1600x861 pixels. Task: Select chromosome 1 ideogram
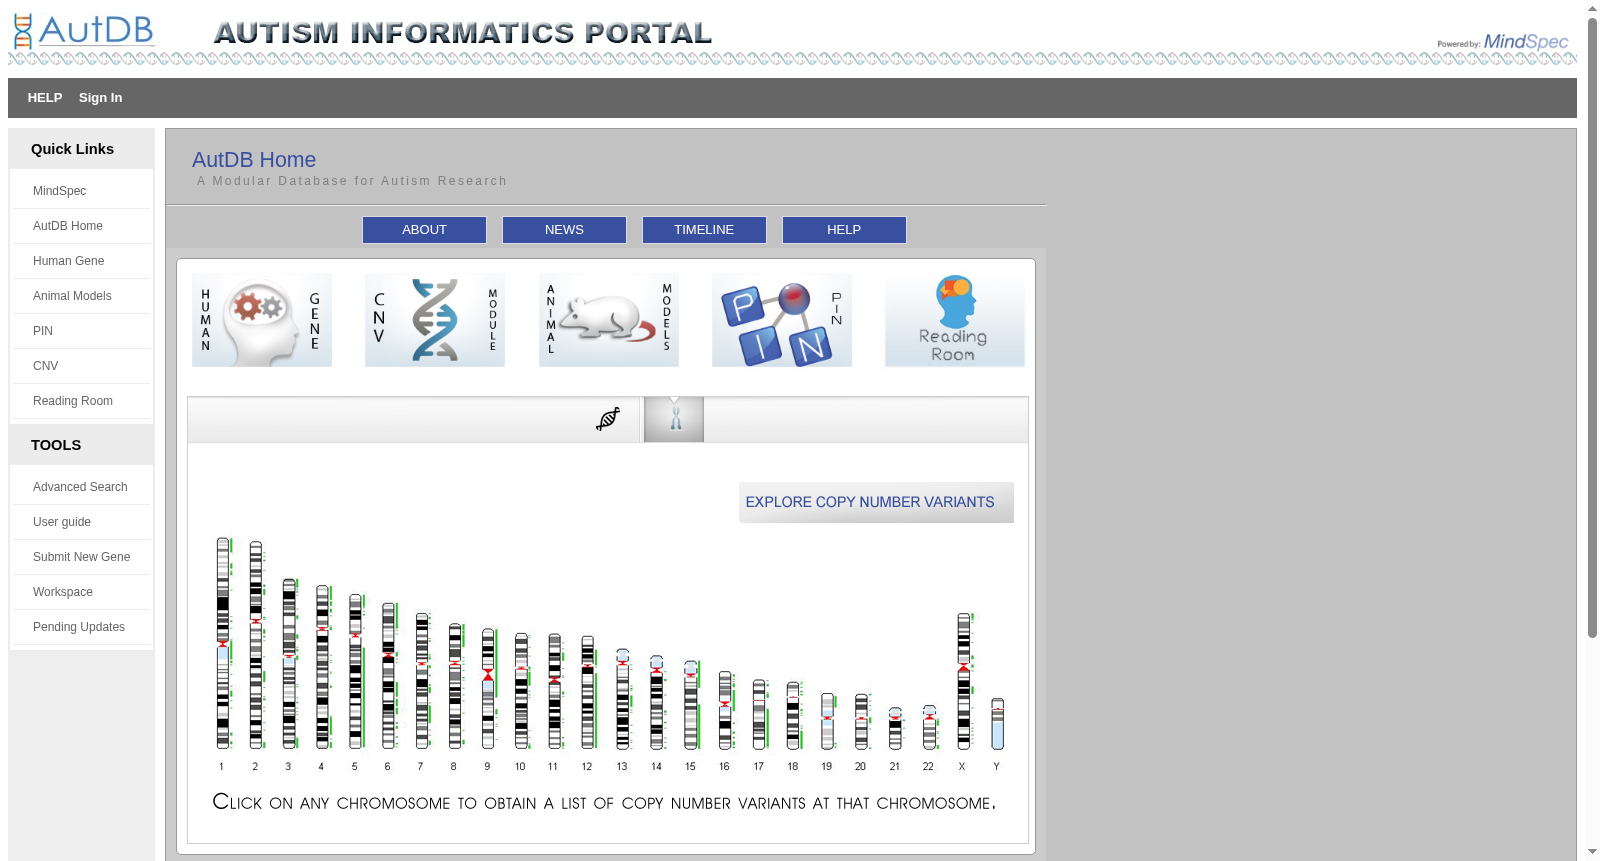tap(223, 643)
